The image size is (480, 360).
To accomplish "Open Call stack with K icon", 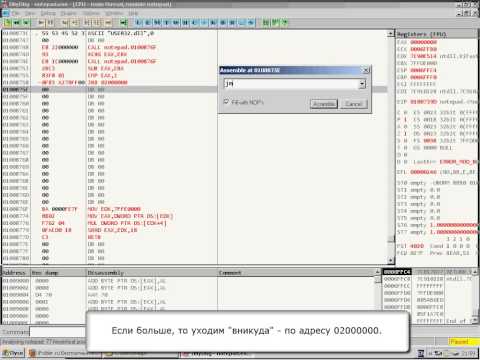I will point(213,23).
